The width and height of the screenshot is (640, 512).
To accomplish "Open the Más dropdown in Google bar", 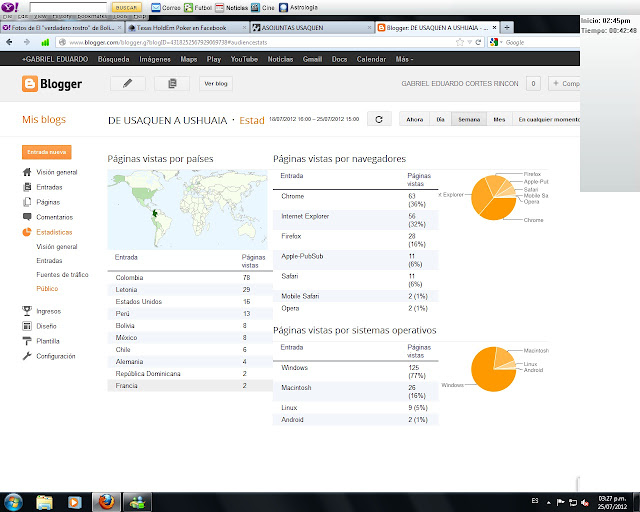I will click(x=404, y=59).
